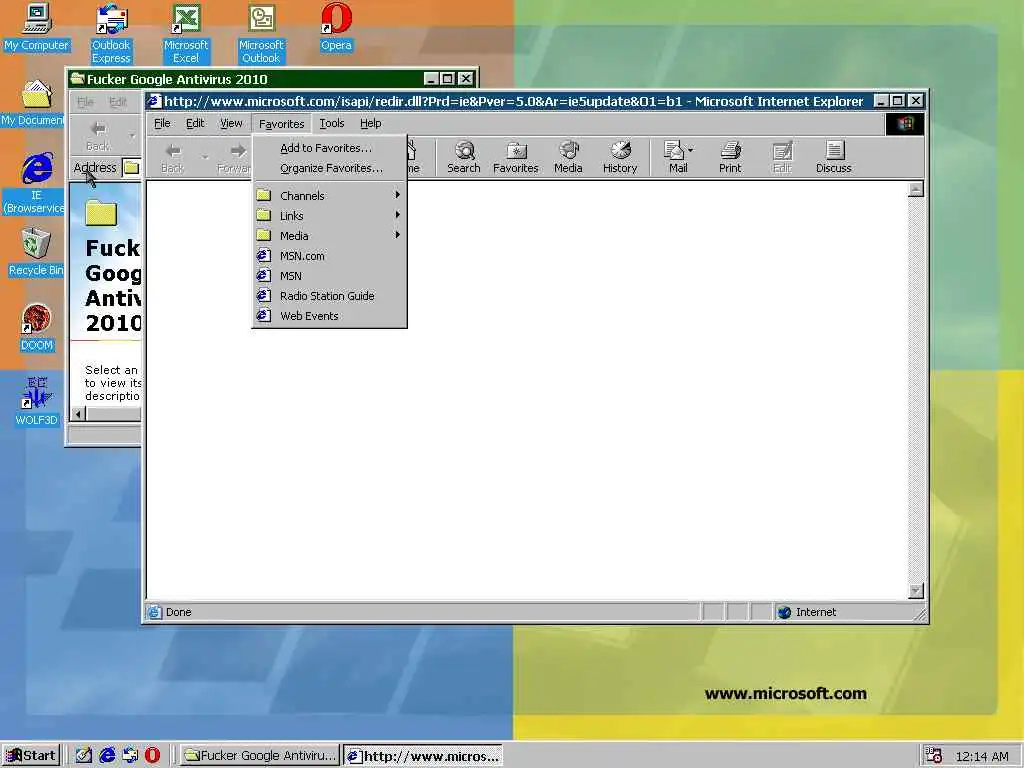The width and height of the screenshot is (1024, 768).
Task: Launch WOLF3D desktop shortcut
Action: click(37, 402)
